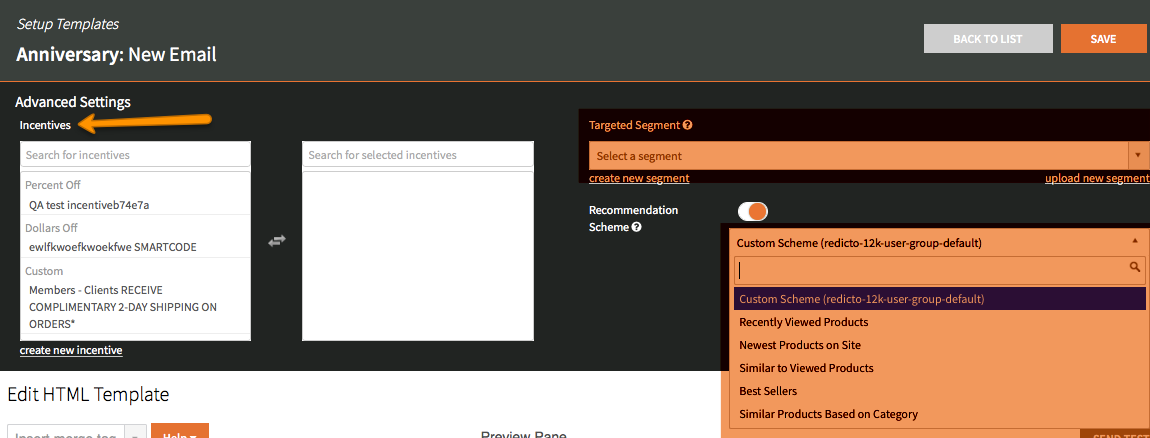Image resolution: width=1150 pixels, height=438 pixels.
Task: Click the BACK TO LIST button
Action: 988,39
